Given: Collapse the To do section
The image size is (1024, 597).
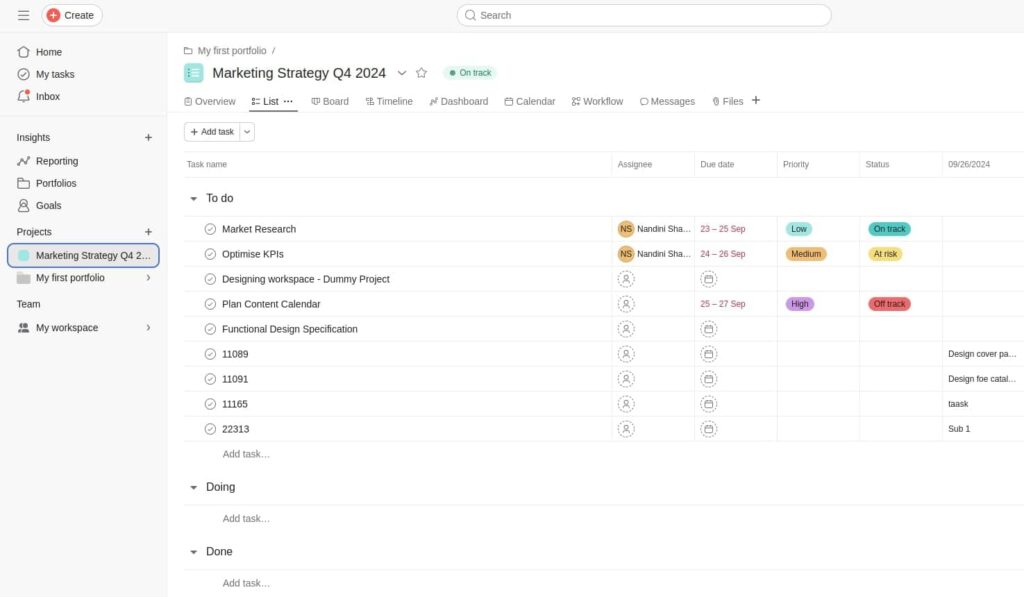Looking at the screenshot, I should coord(194,199).
